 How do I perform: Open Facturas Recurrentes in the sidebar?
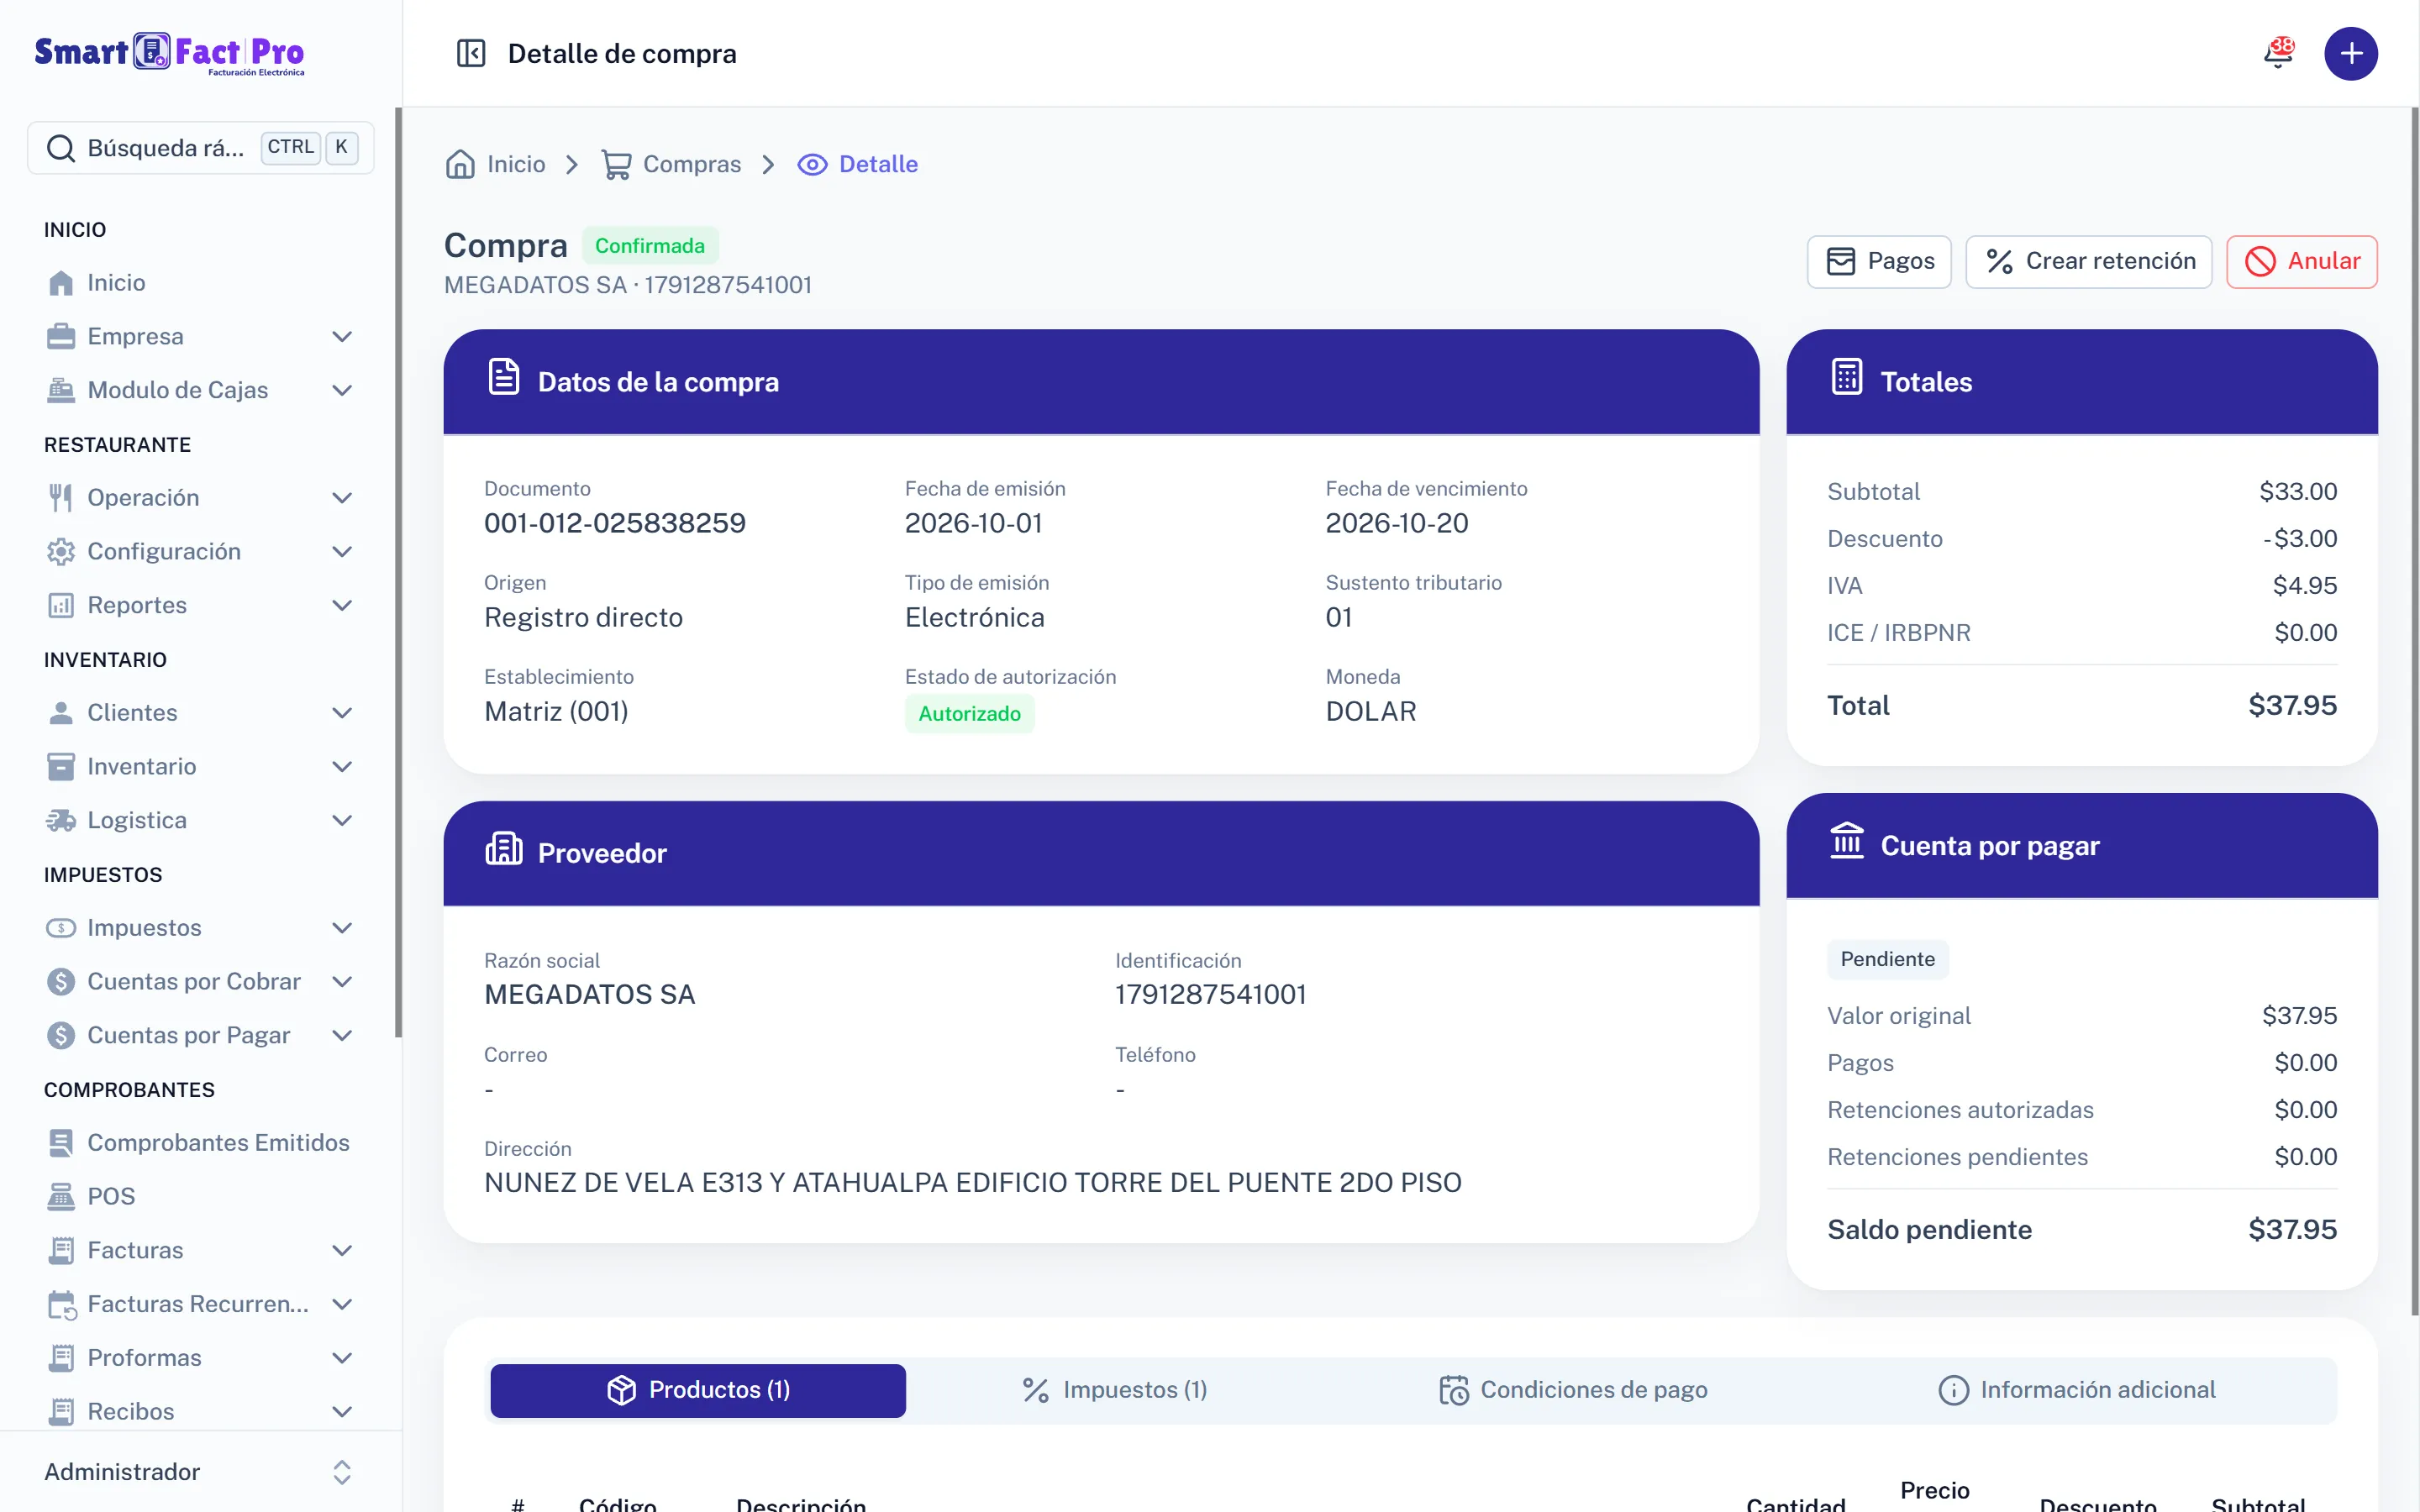click(x=200, y=1303)
